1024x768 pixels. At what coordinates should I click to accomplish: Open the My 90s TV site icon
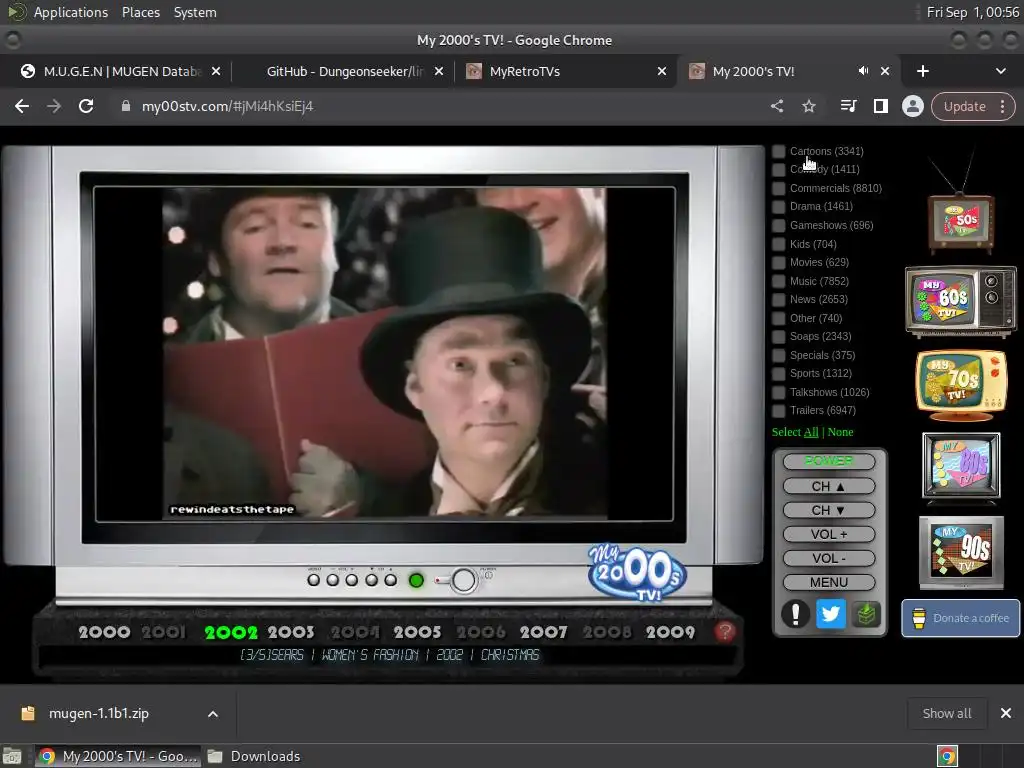(961, 552)
